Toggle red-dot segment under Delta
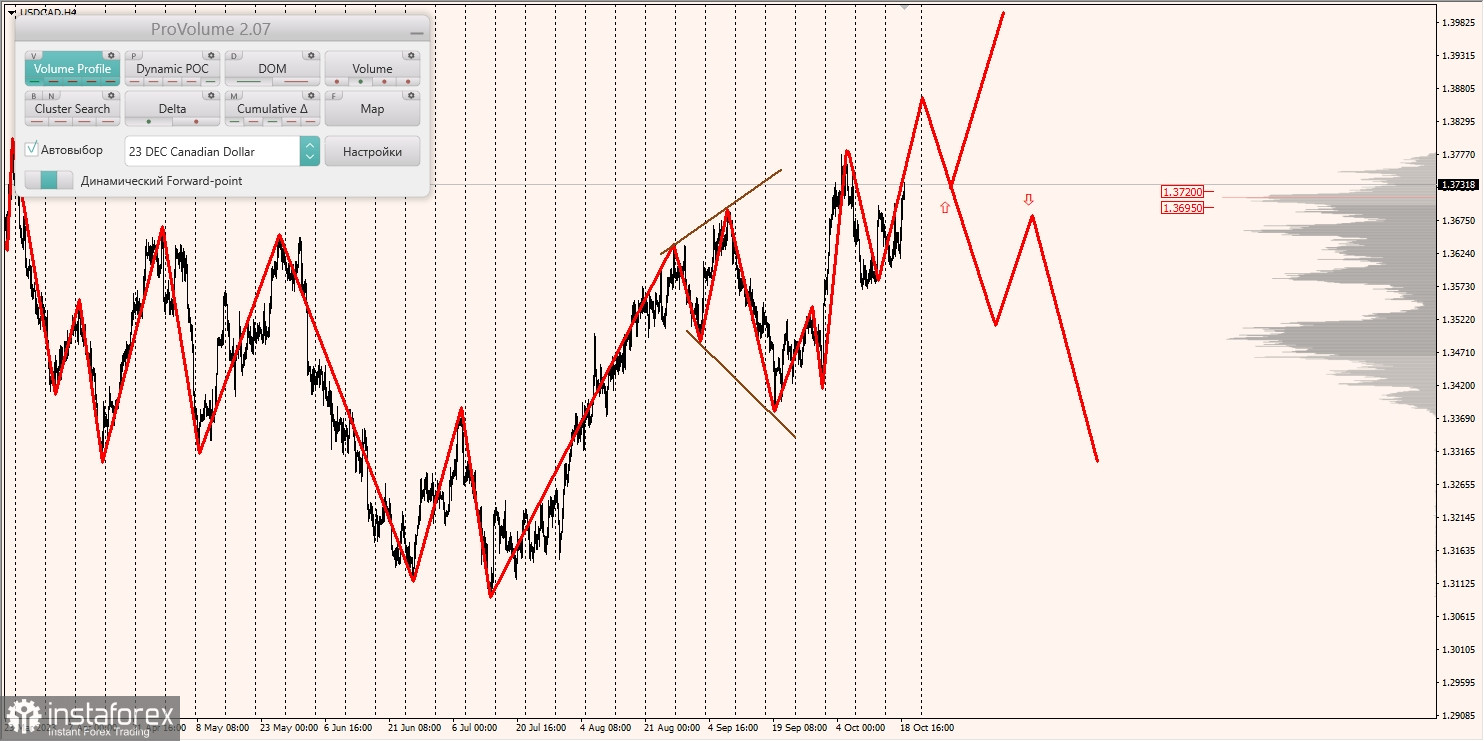 coord(196,121)
